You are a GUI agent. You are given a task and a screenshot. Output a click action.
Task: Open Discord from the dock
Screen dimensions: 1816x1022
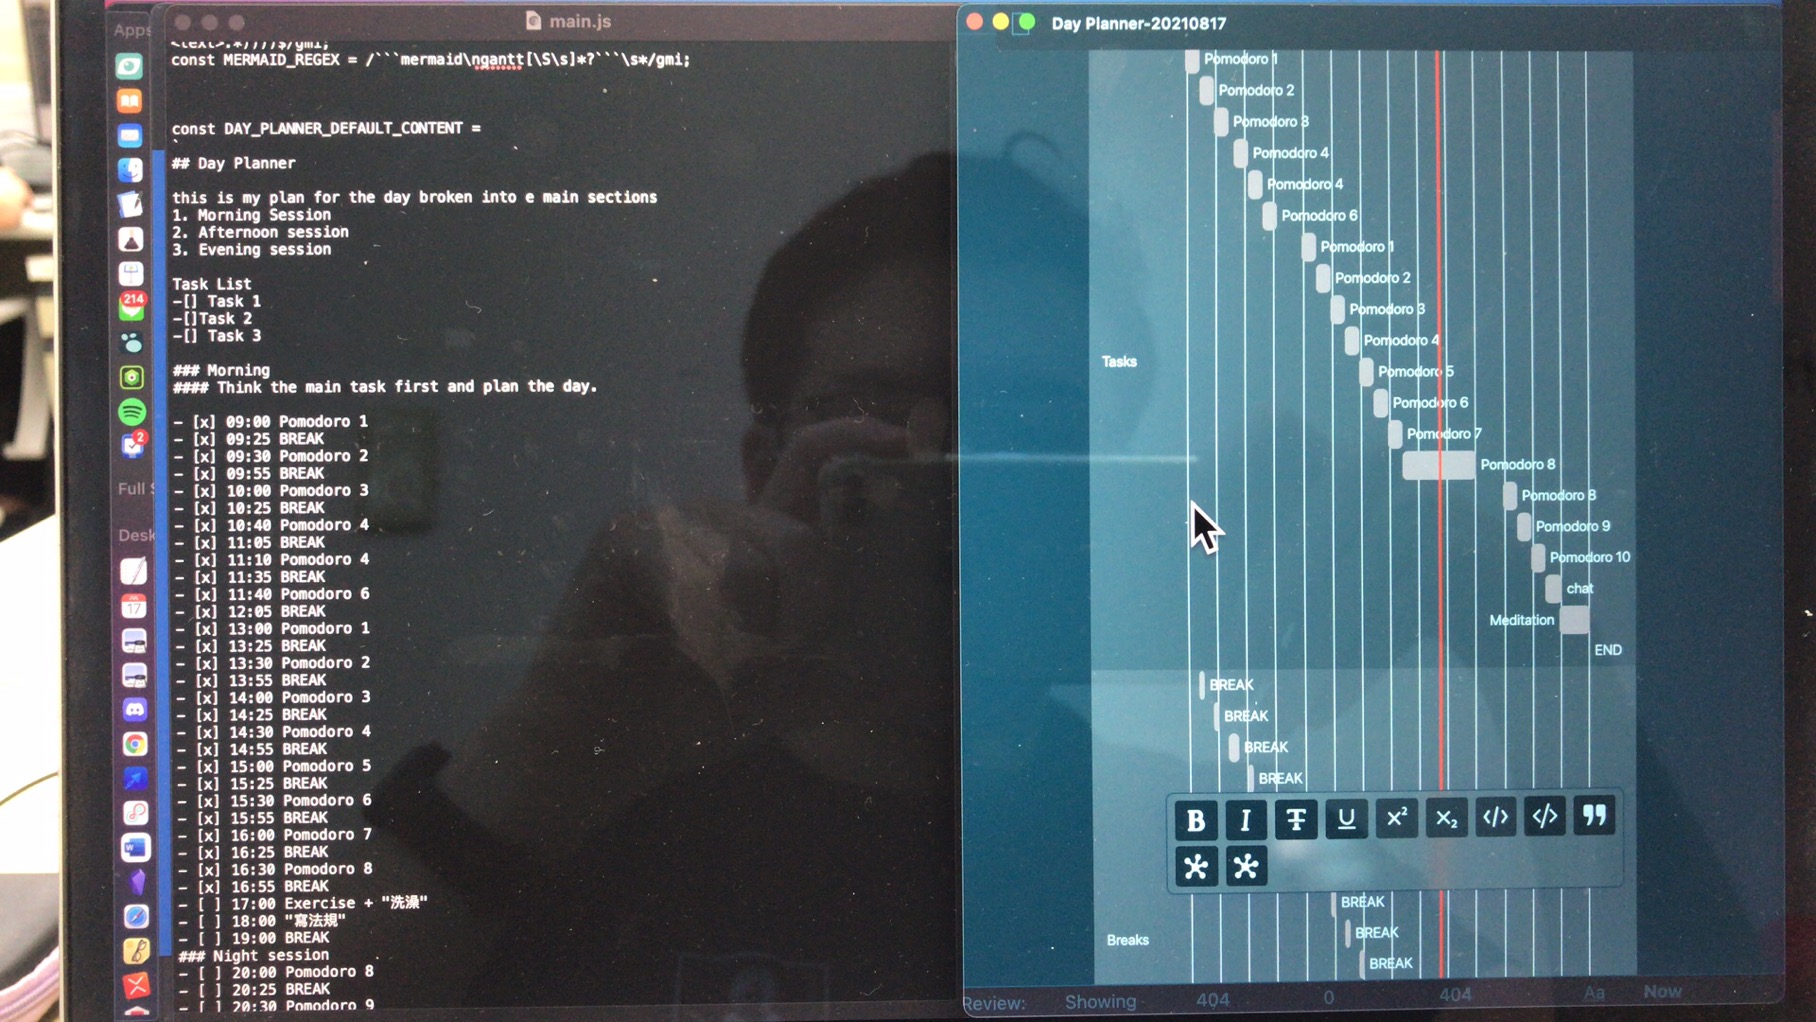click(x=135, y=709)
